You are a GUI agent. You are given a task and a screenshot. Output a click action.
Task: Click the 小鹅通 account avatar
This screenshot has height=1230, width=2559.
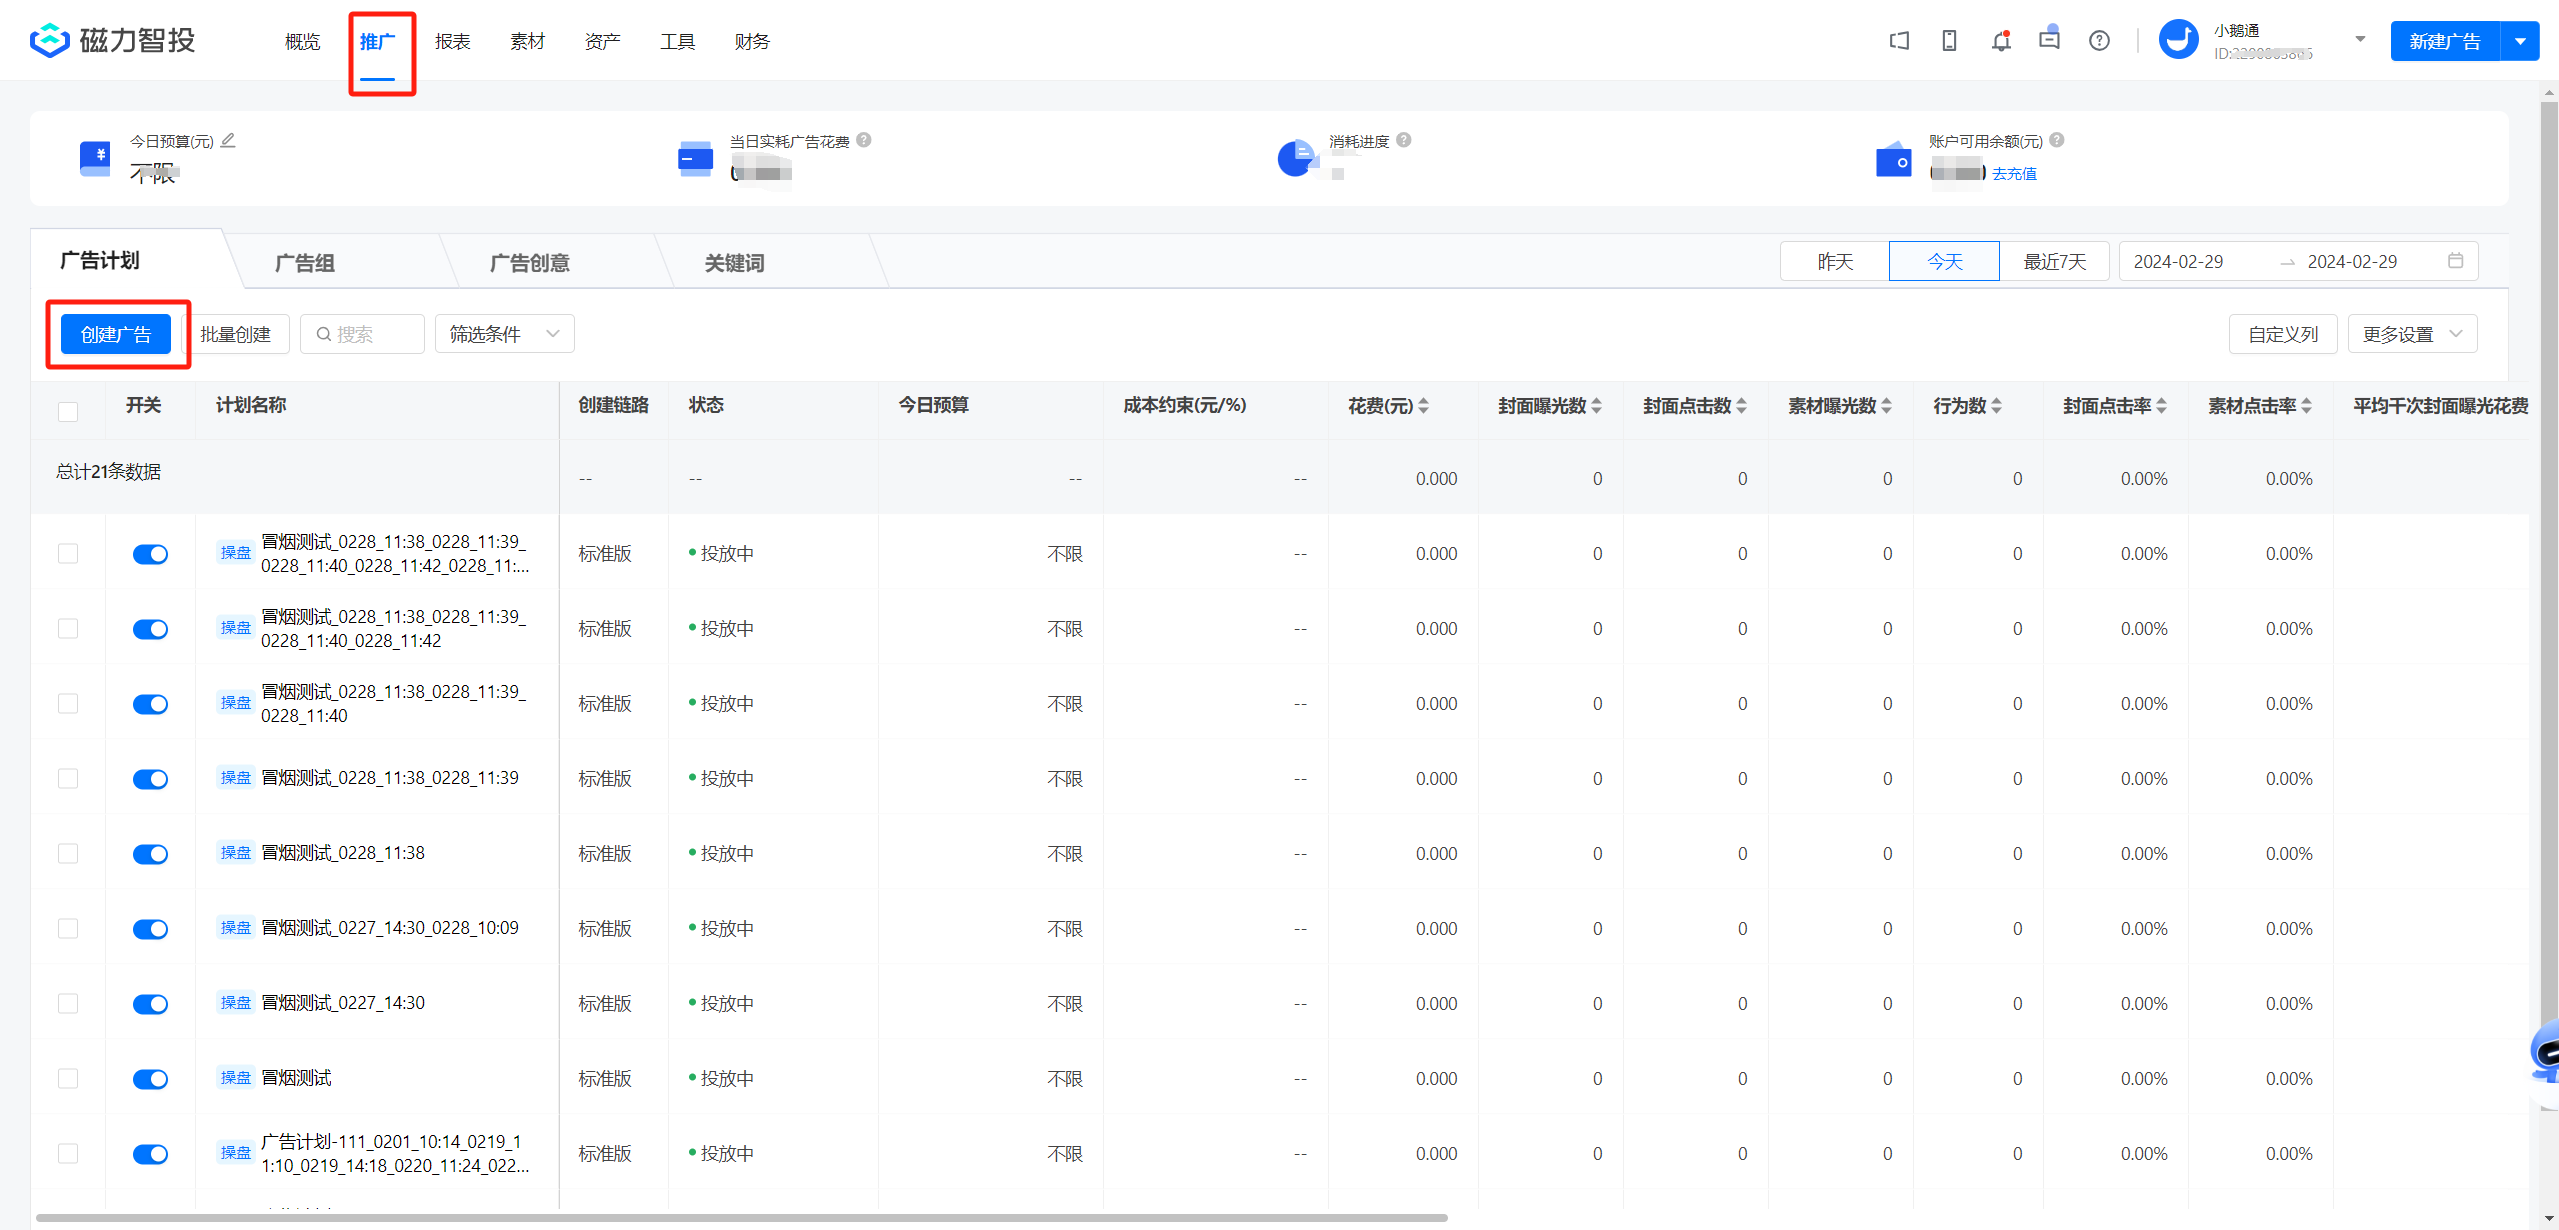(2178, 40)
